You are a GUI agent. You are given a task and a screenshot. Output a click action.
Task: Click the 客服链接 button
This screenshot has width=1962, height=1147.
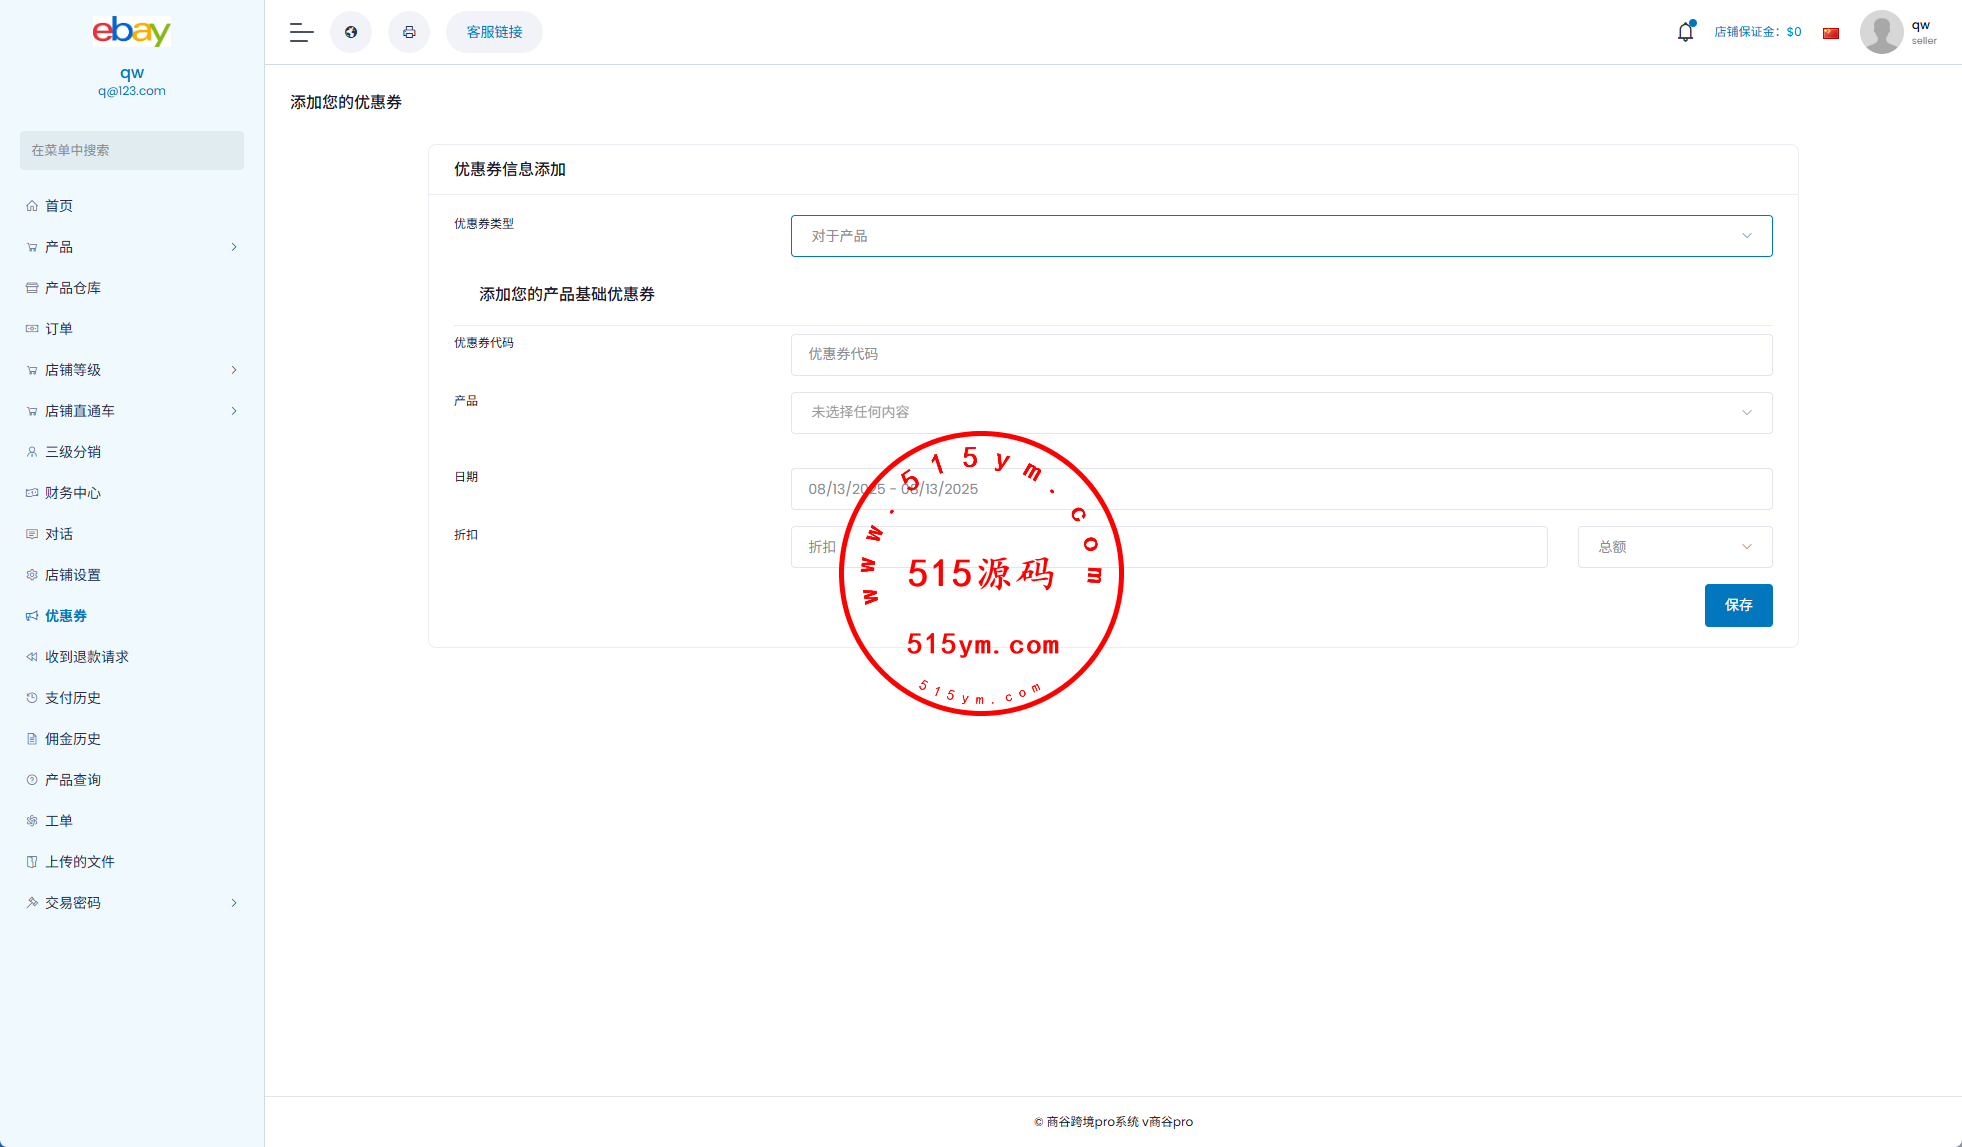[x=494, y=32]
